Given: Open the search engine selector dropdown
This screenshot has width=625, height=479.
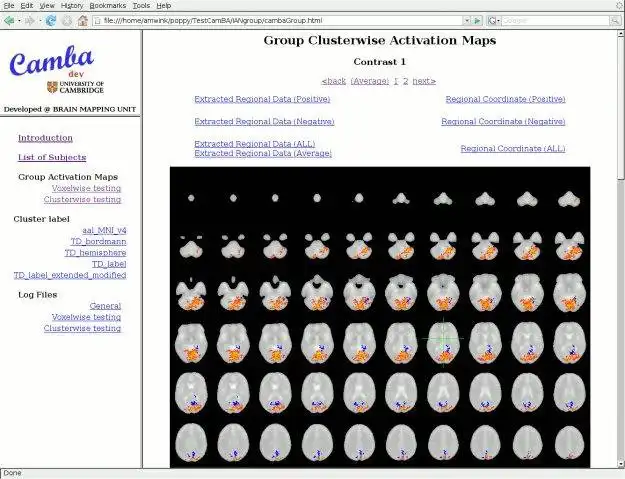Looking at the screenshot, I should [493, 20].
